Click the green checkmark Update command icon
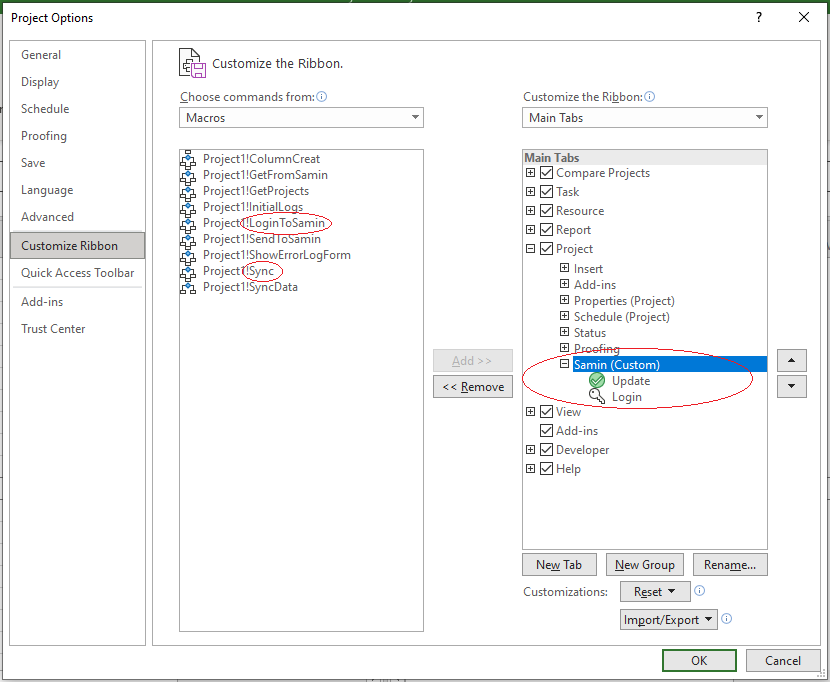 click(597, 381)
